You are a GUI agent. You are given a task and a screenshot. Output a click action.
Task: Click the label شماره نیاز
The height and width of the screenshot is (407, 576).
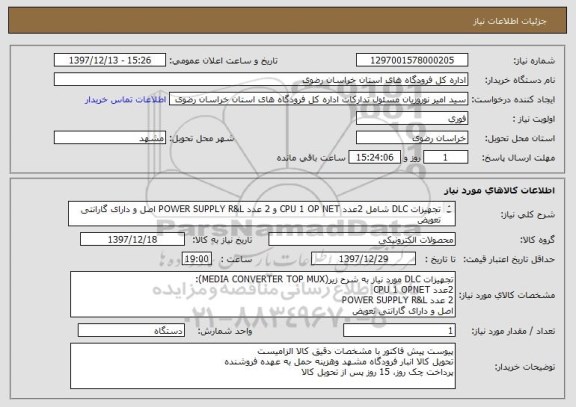pos(534,61)
